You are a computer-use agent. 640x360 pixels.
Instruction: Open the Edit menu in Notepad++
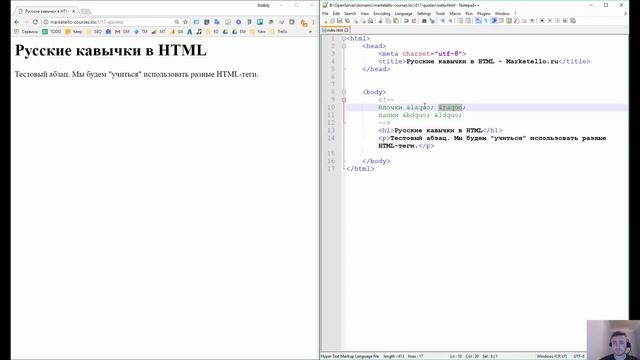336,13
